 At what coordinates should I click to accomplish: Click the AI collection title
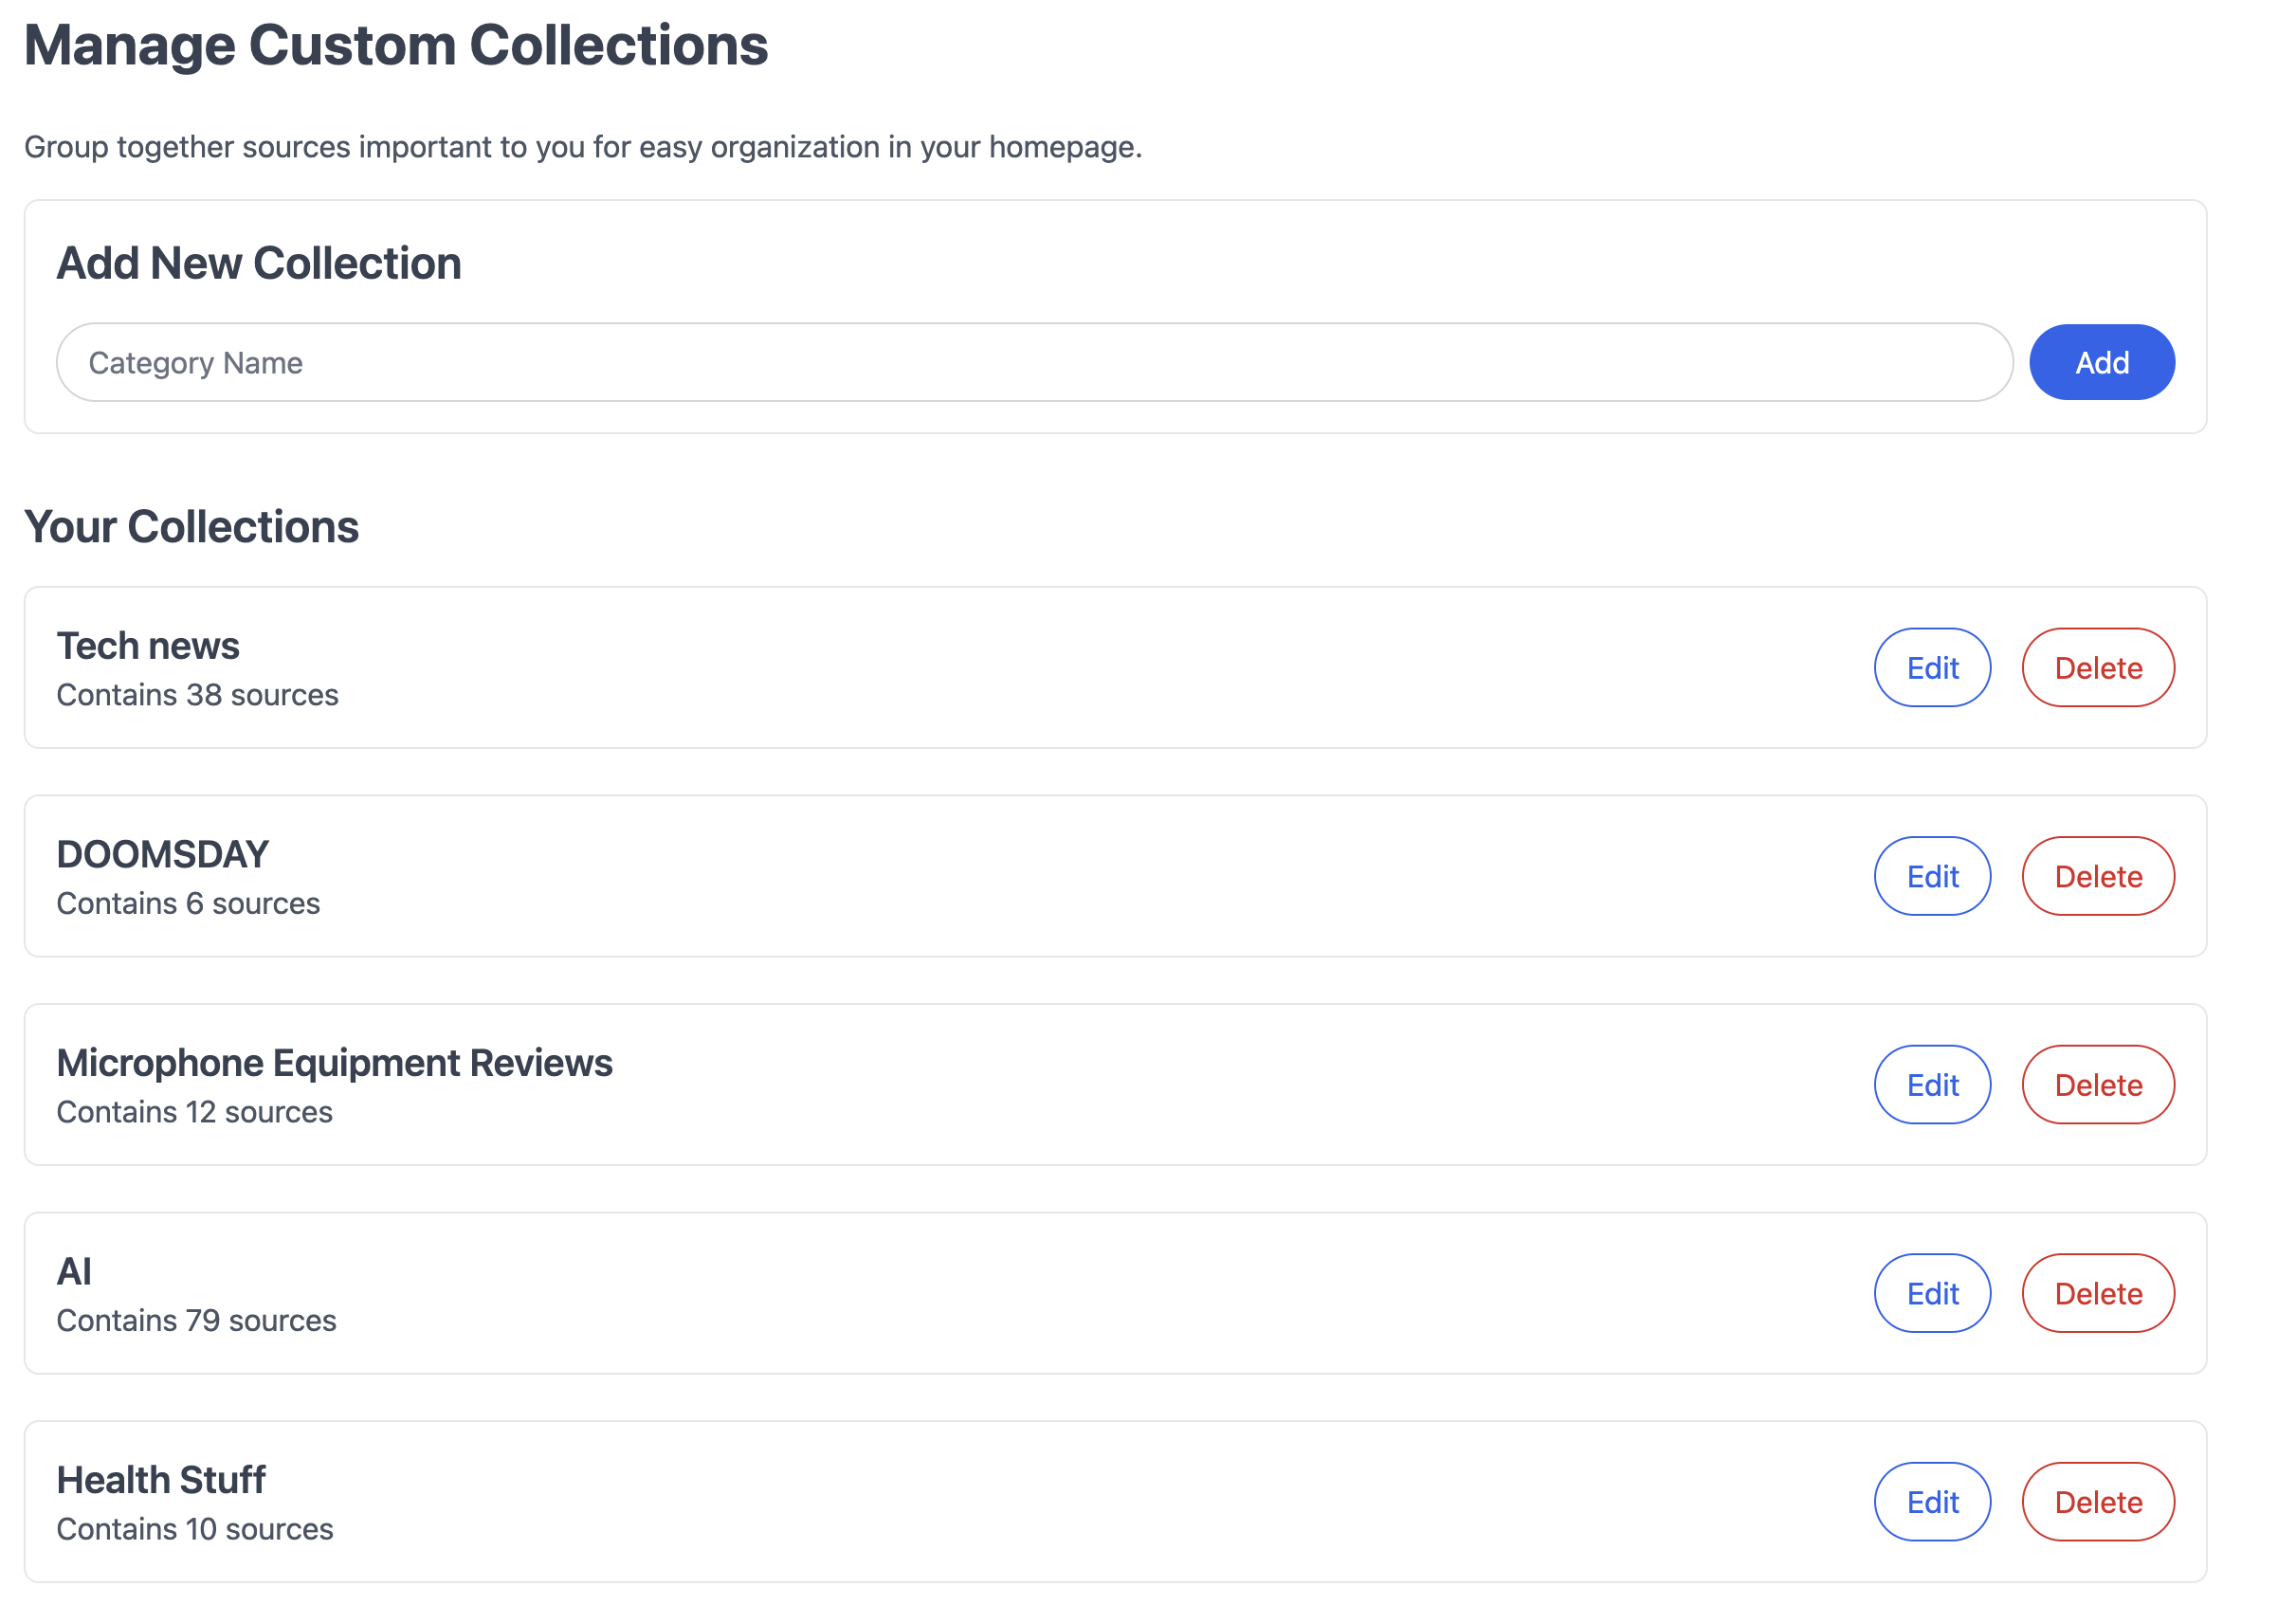74,1271
